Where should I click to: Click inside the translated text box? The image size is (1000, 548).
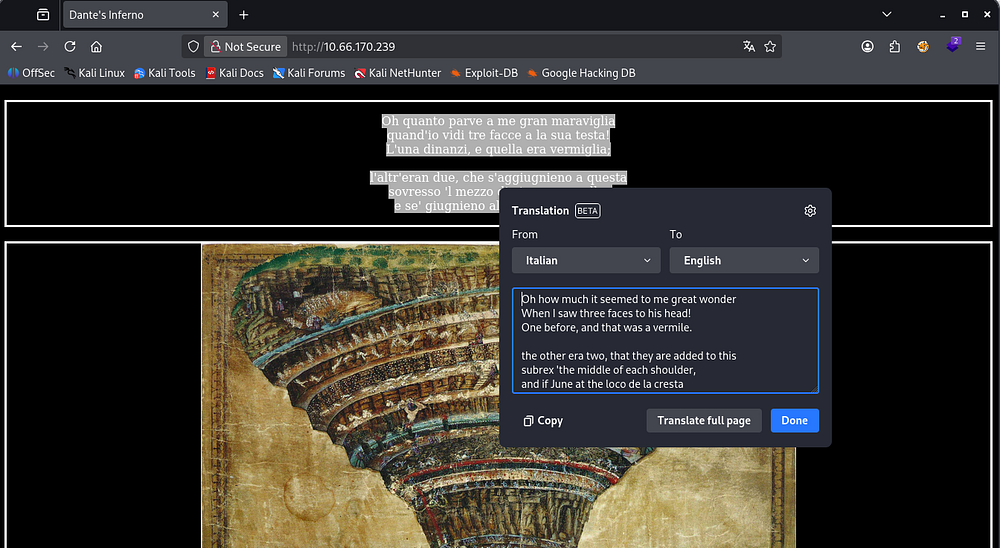665,340
